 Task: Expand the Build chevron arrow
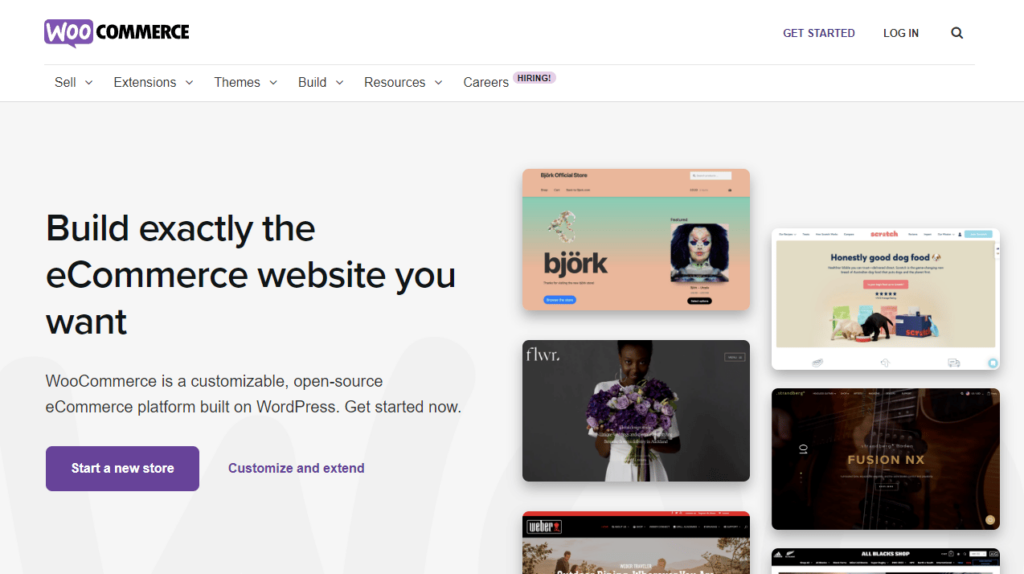click(340, 83)
